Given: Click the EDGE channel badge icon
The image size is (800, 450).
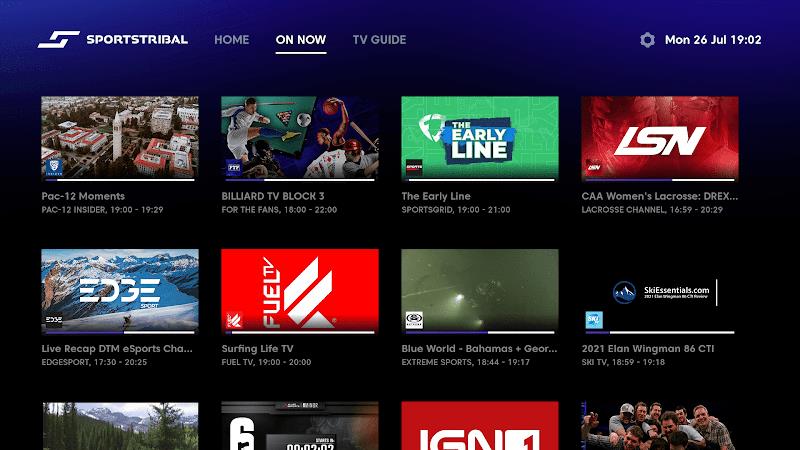Looking at the screenshot, I should [54, 320].
